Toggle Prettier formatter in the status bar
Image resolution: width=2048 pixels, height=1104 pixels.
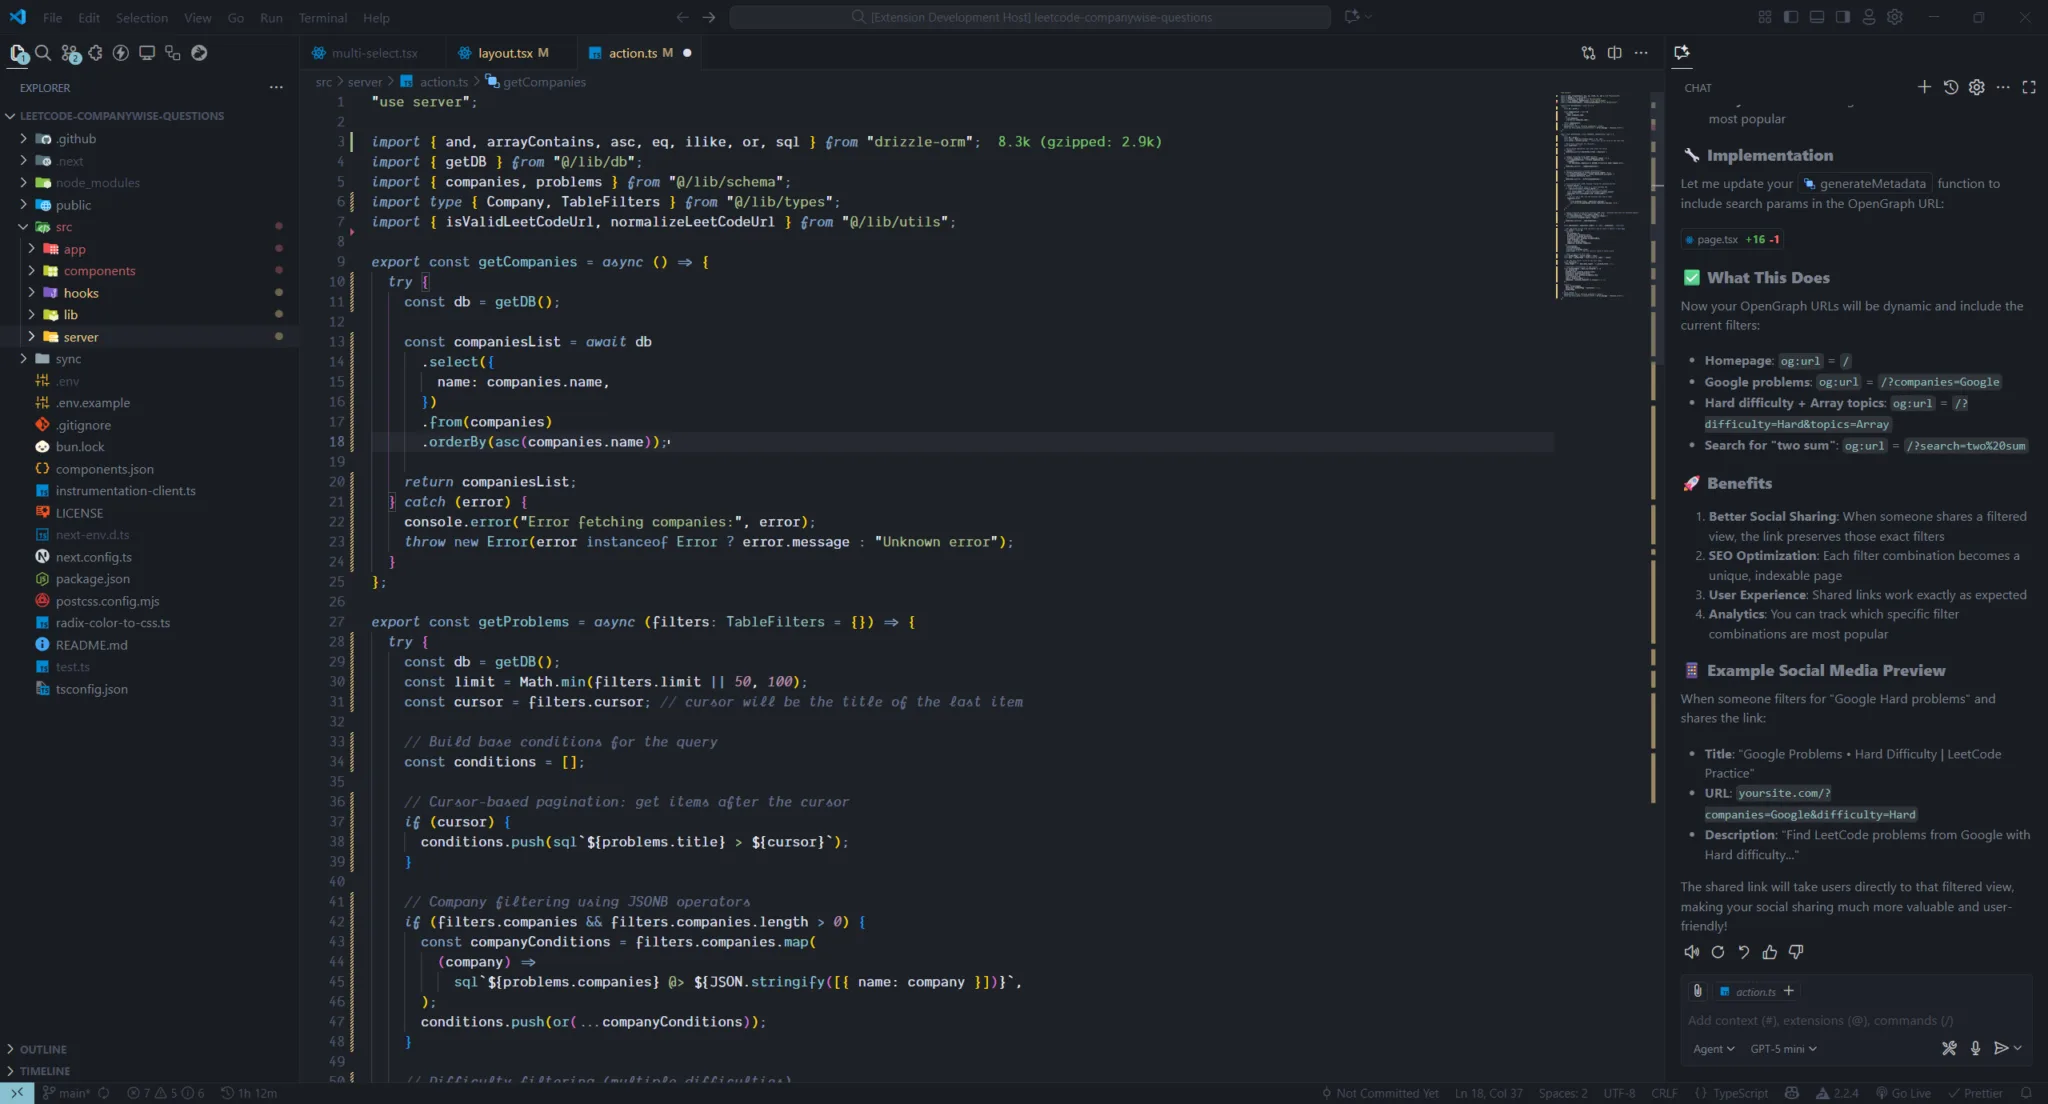[x=1981, y=1092]
